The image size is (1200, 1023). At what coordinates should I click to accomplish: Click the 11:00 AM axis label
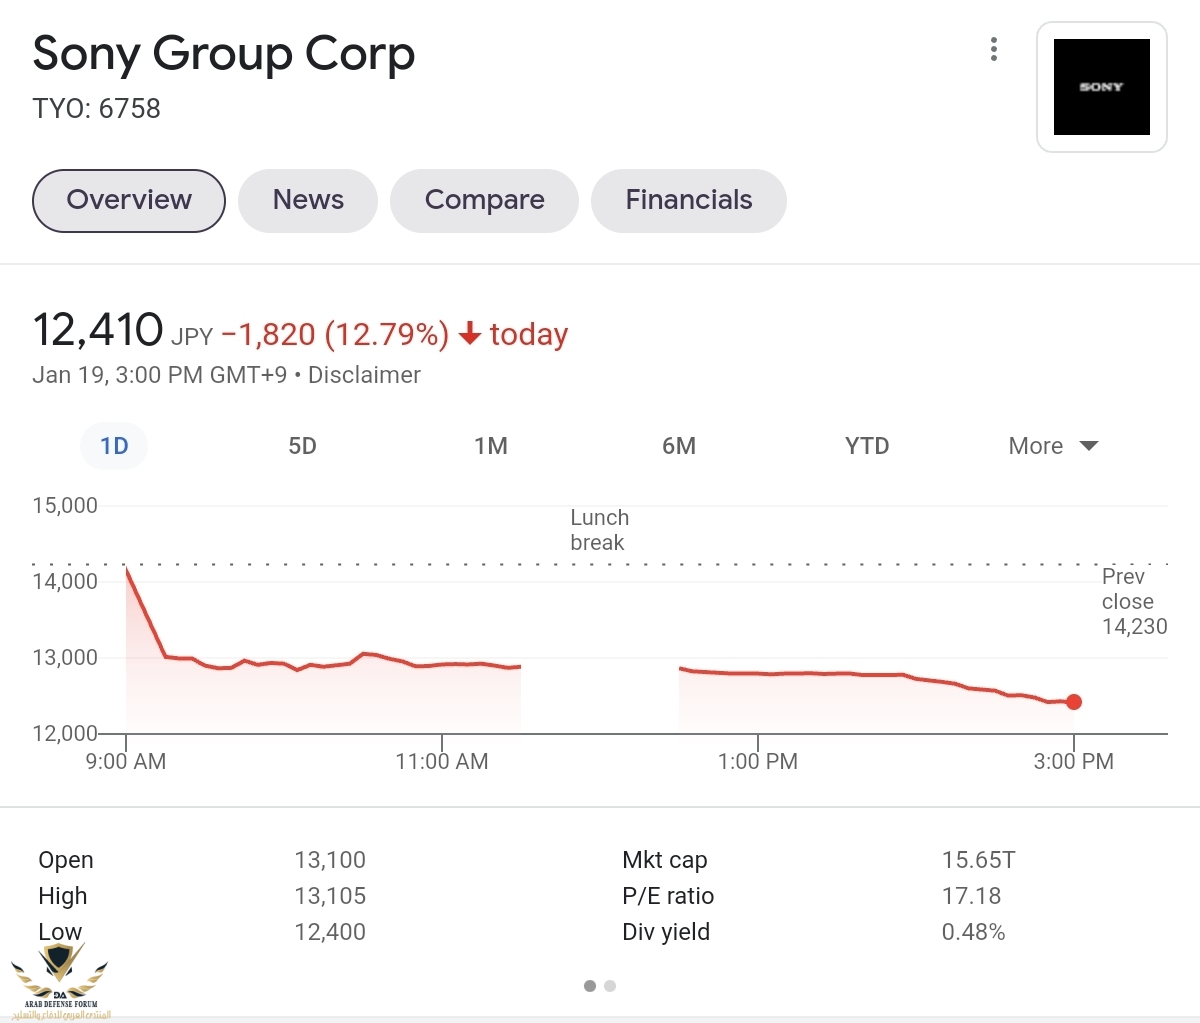442,762
